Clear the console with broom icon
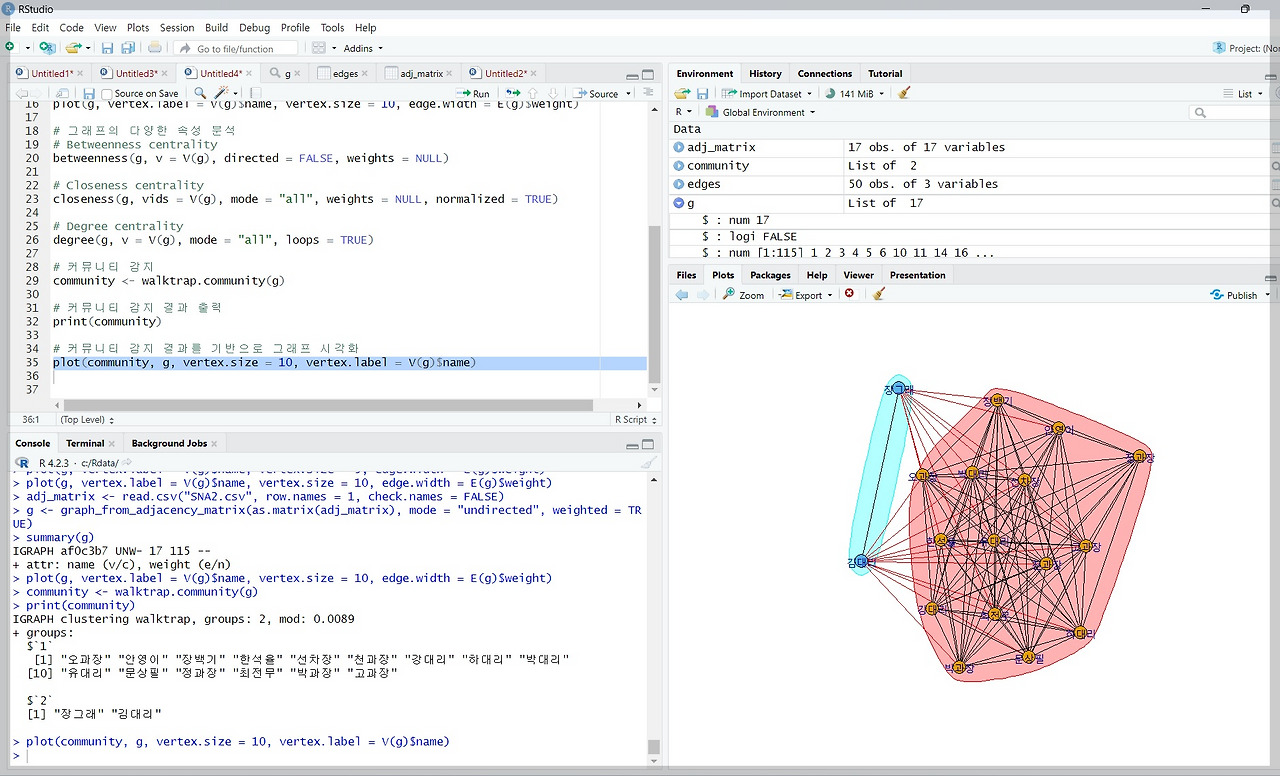This screenshot has height=776, width=1280. pyautogui.click(x=648, y=463)
